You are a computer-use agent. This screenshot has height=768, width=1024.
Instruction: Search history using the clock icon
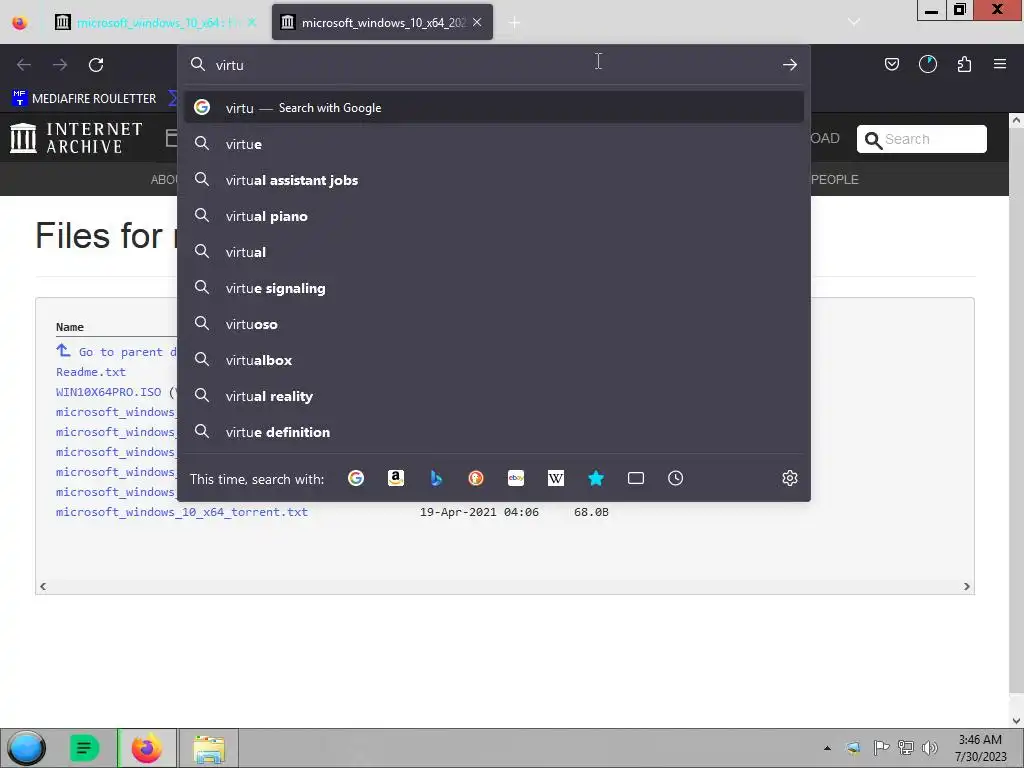[675, 478]
